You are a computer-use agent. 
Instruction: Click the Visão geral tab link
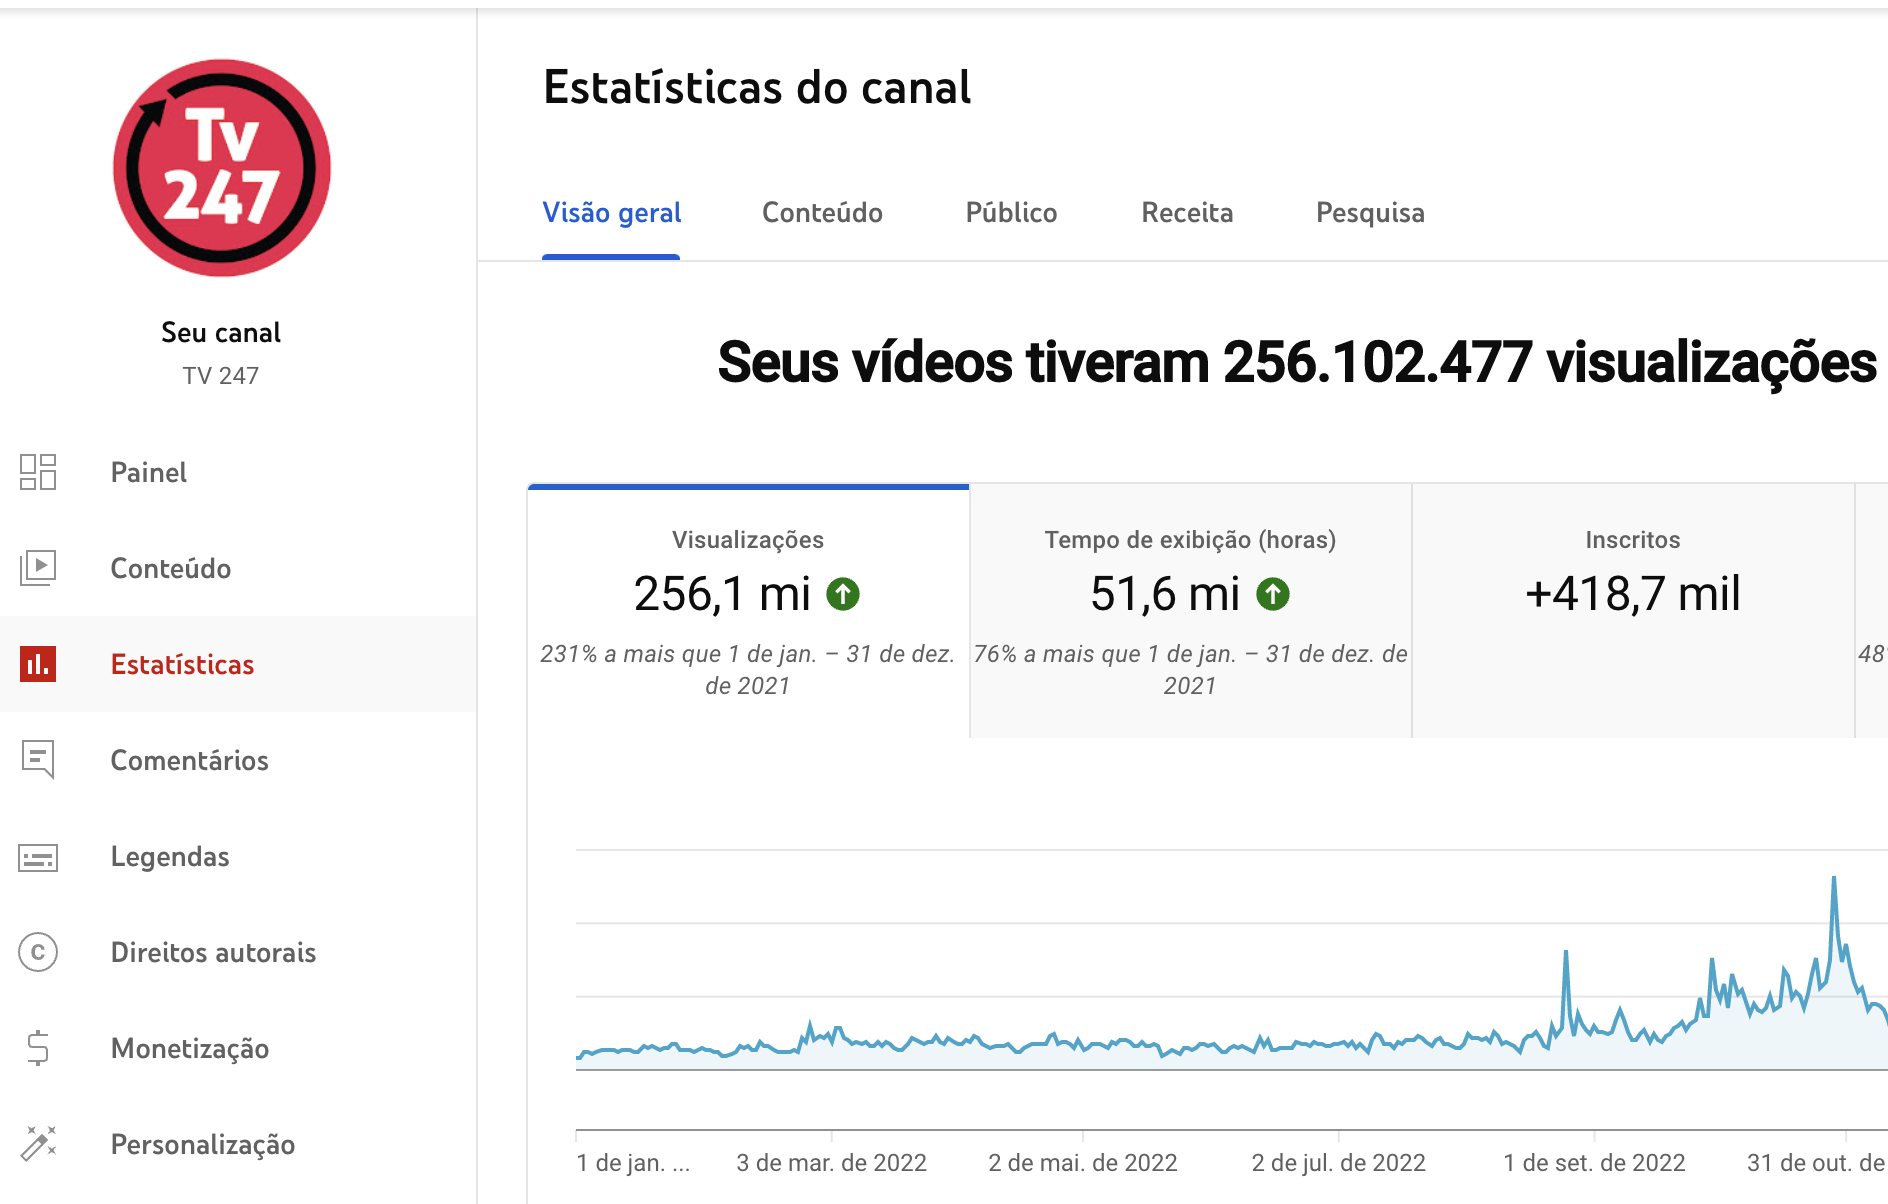coord(611,213)
